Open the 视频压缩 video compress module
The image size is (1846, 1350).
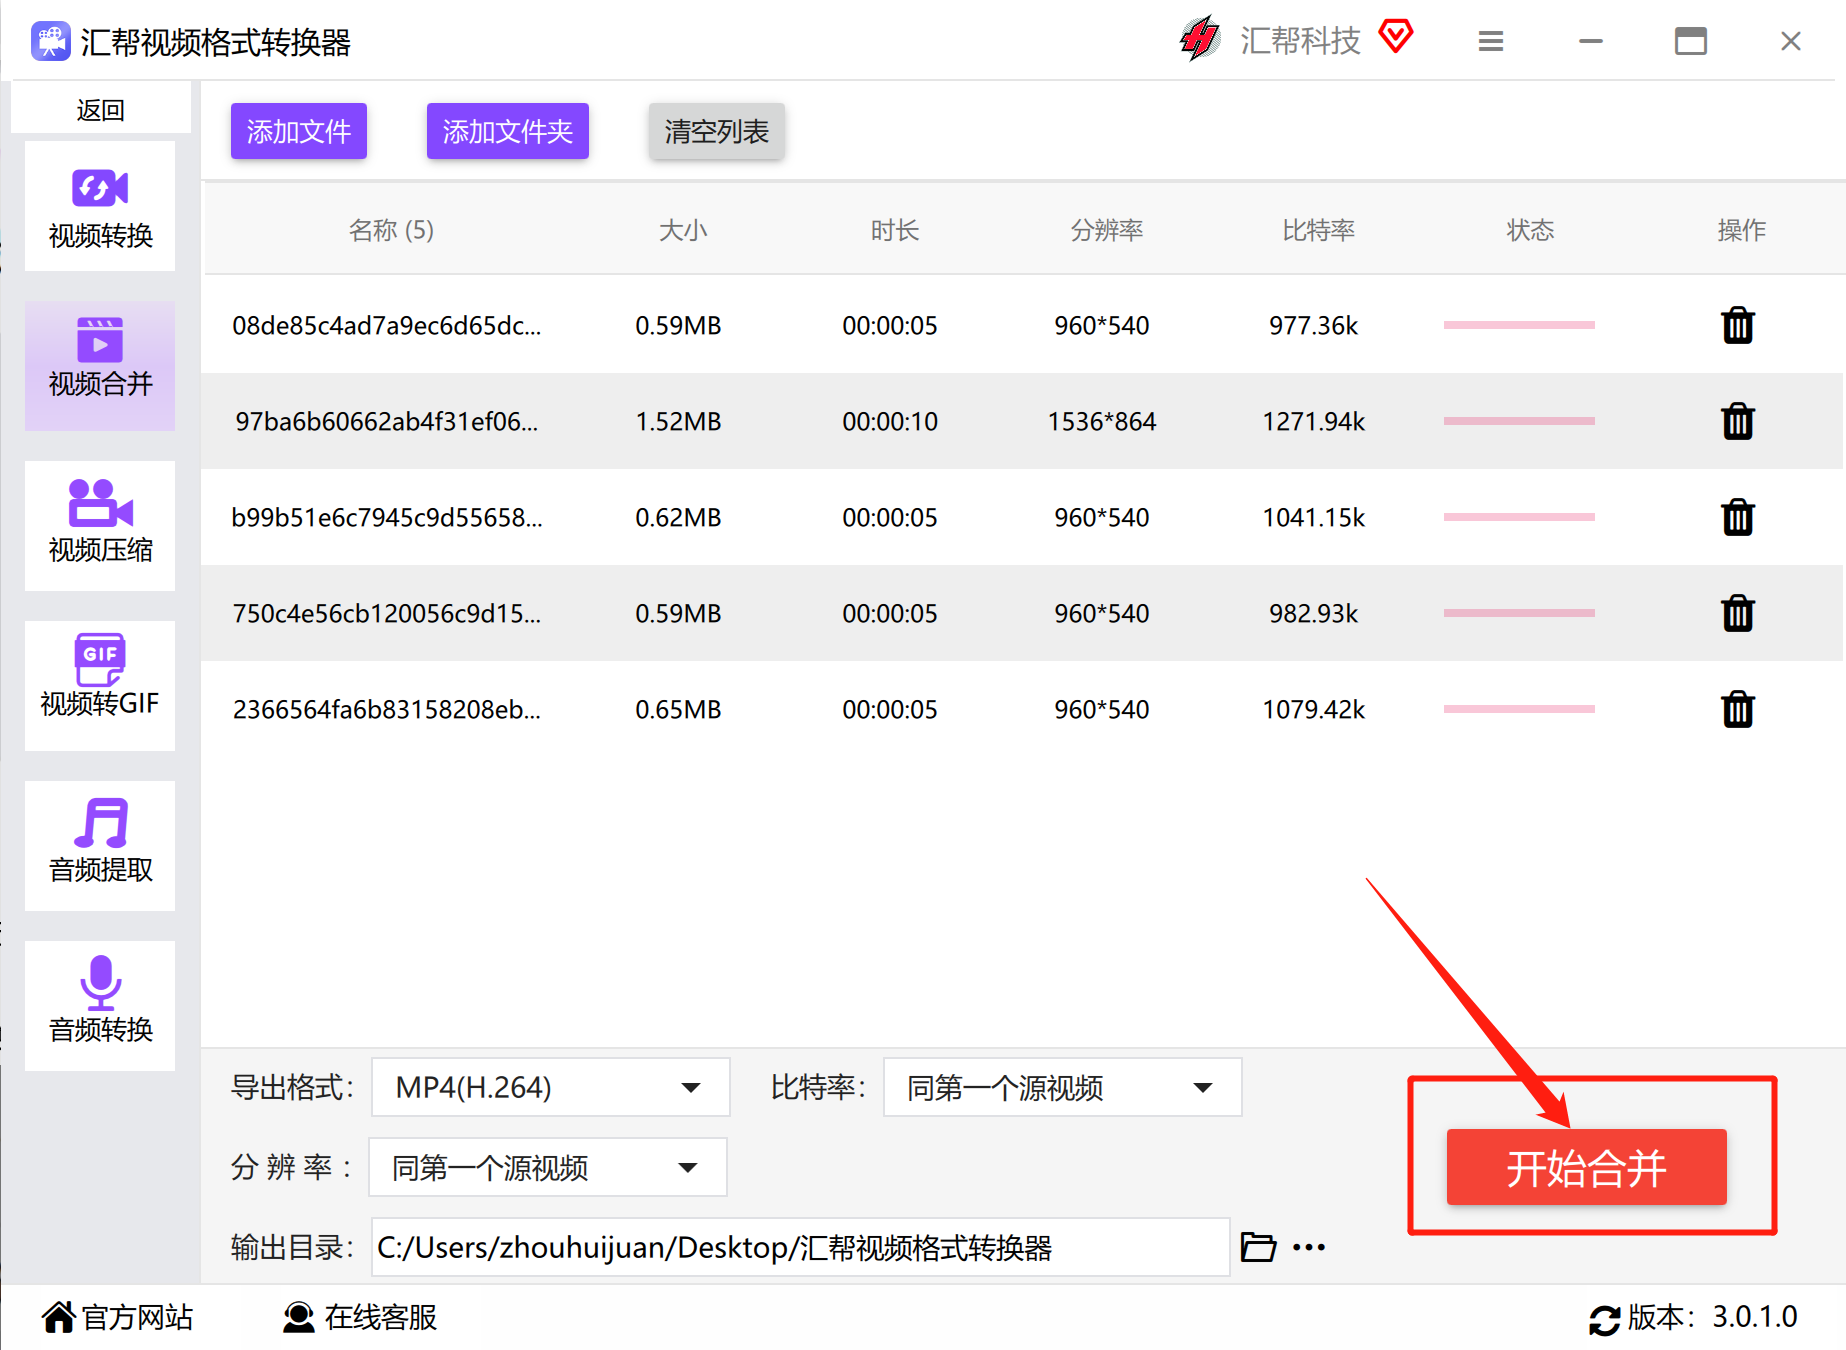click(100, 526)
